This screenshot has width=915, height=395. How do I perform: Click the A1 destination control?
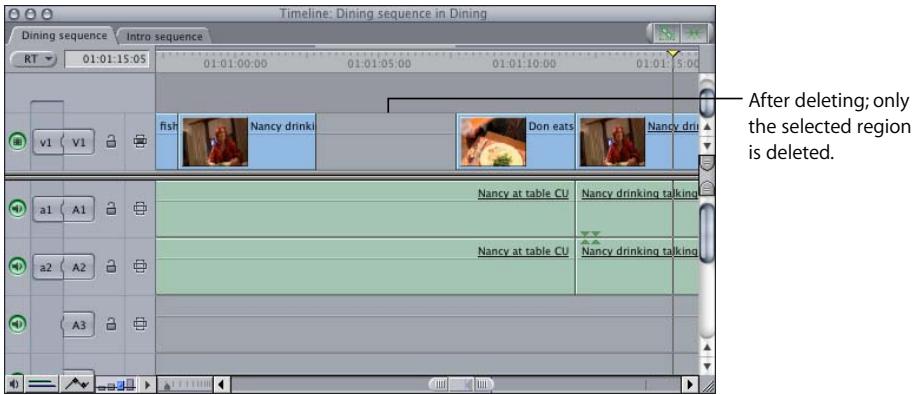pos(79,209)
